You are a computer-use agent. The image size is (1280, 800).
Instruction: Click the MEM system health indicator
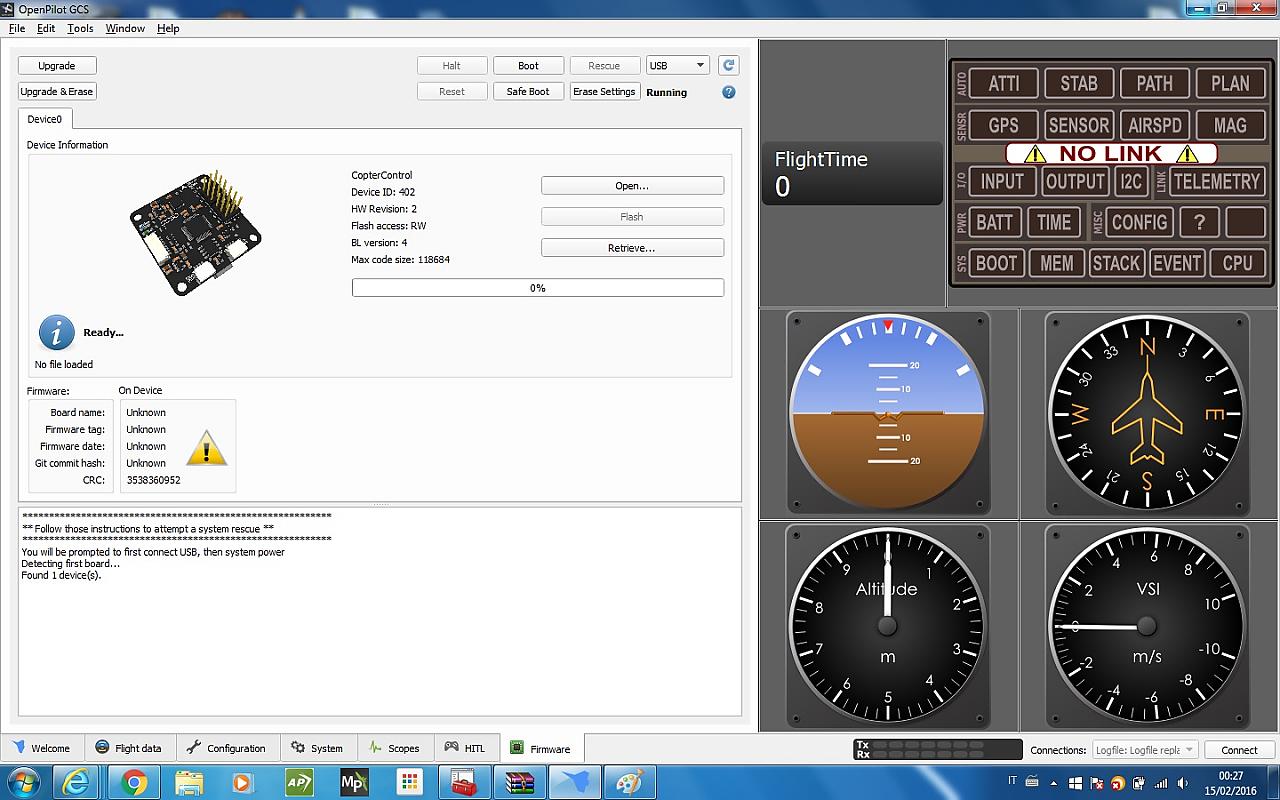pyautogui.click(x=1057, y=263)
